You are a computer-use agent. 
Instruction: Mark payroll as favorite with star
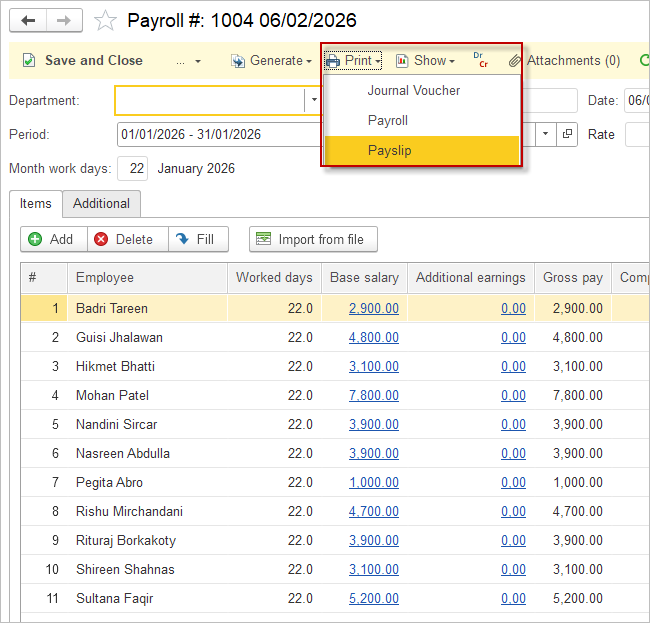tap(104, 21)
